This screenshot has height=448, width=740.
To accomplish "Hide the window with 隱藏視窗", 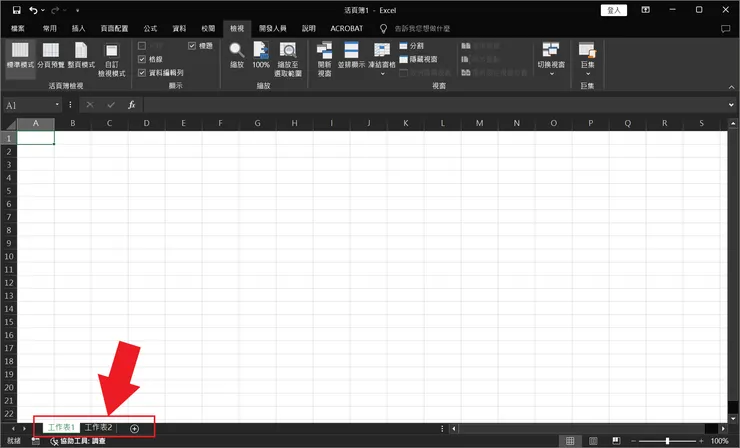I will (x=418, y=59).
